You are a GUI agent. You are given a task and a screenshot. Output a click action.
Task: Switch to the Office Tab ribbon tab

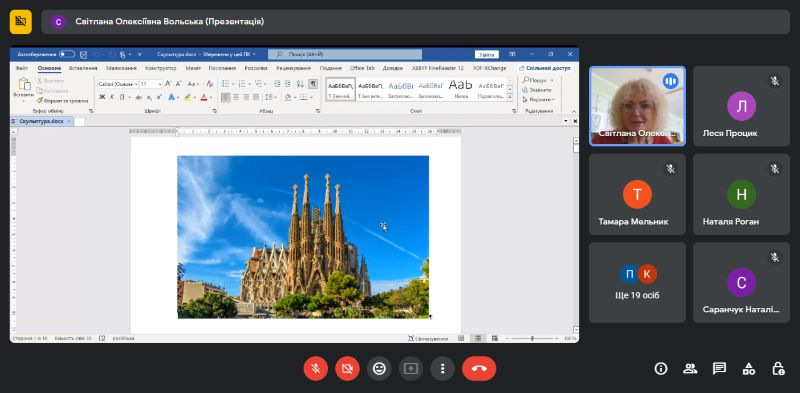[x=362, y=68]
